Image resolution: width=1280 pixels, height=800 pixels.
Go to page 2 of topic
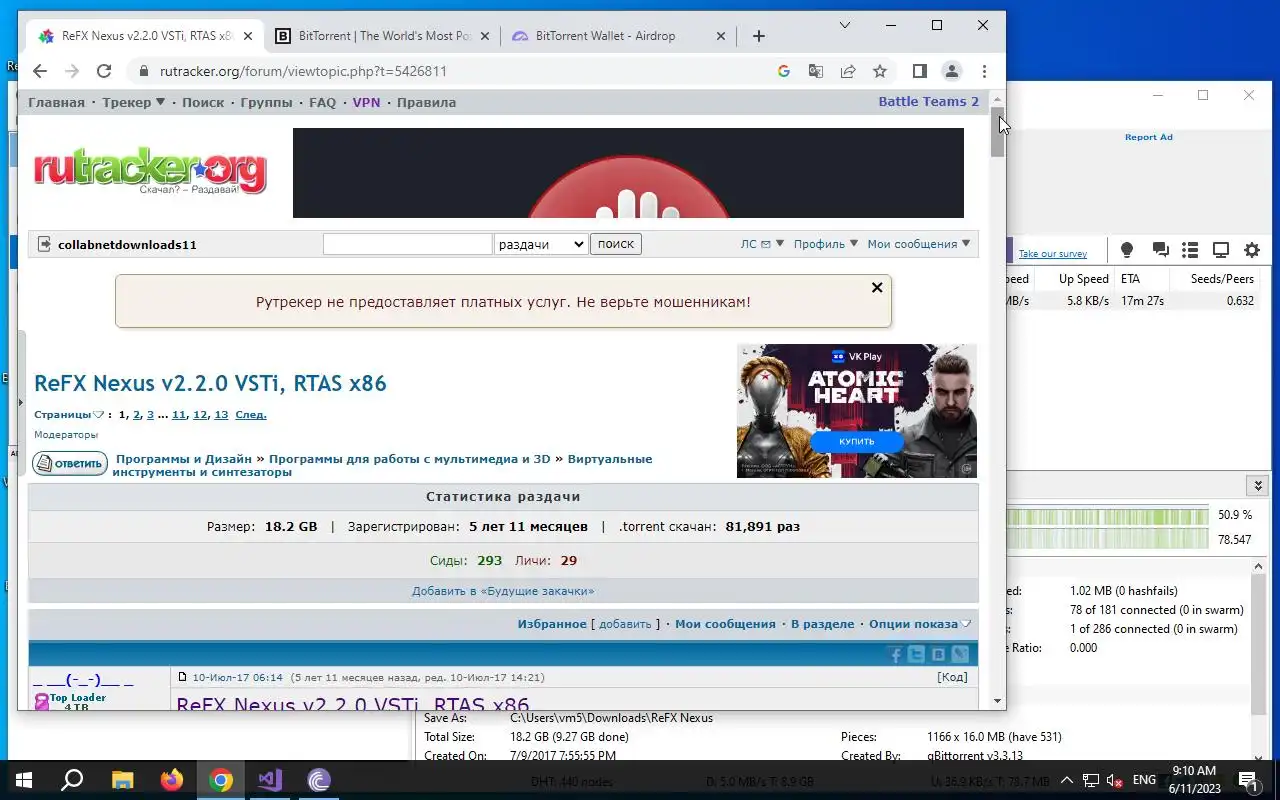point(137,414)
